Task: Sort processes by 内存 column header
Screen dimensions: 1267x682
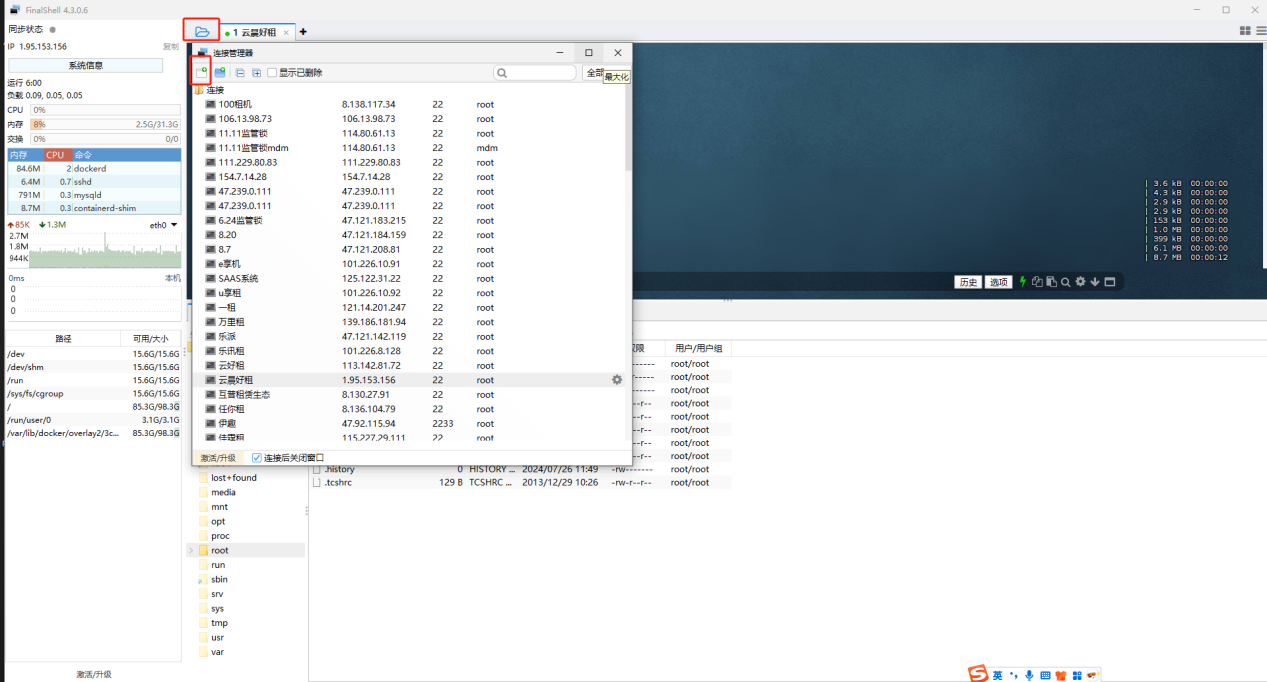Action: coord(25,155)
